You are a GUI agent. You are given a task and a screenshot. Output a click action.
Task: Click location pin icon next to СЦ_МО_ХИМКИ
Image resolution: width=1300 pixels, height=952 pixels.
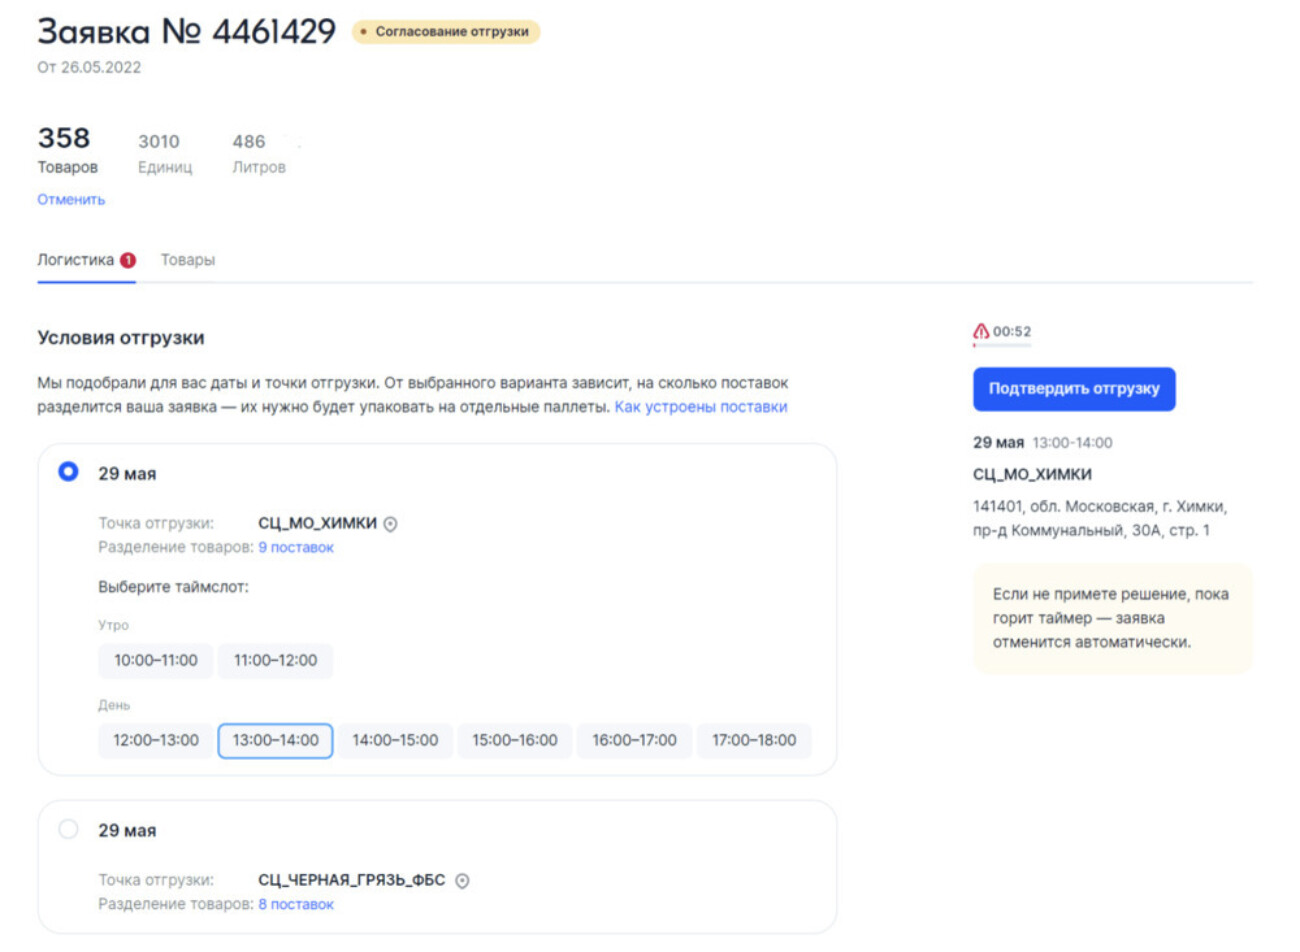(x=391, y=524)
